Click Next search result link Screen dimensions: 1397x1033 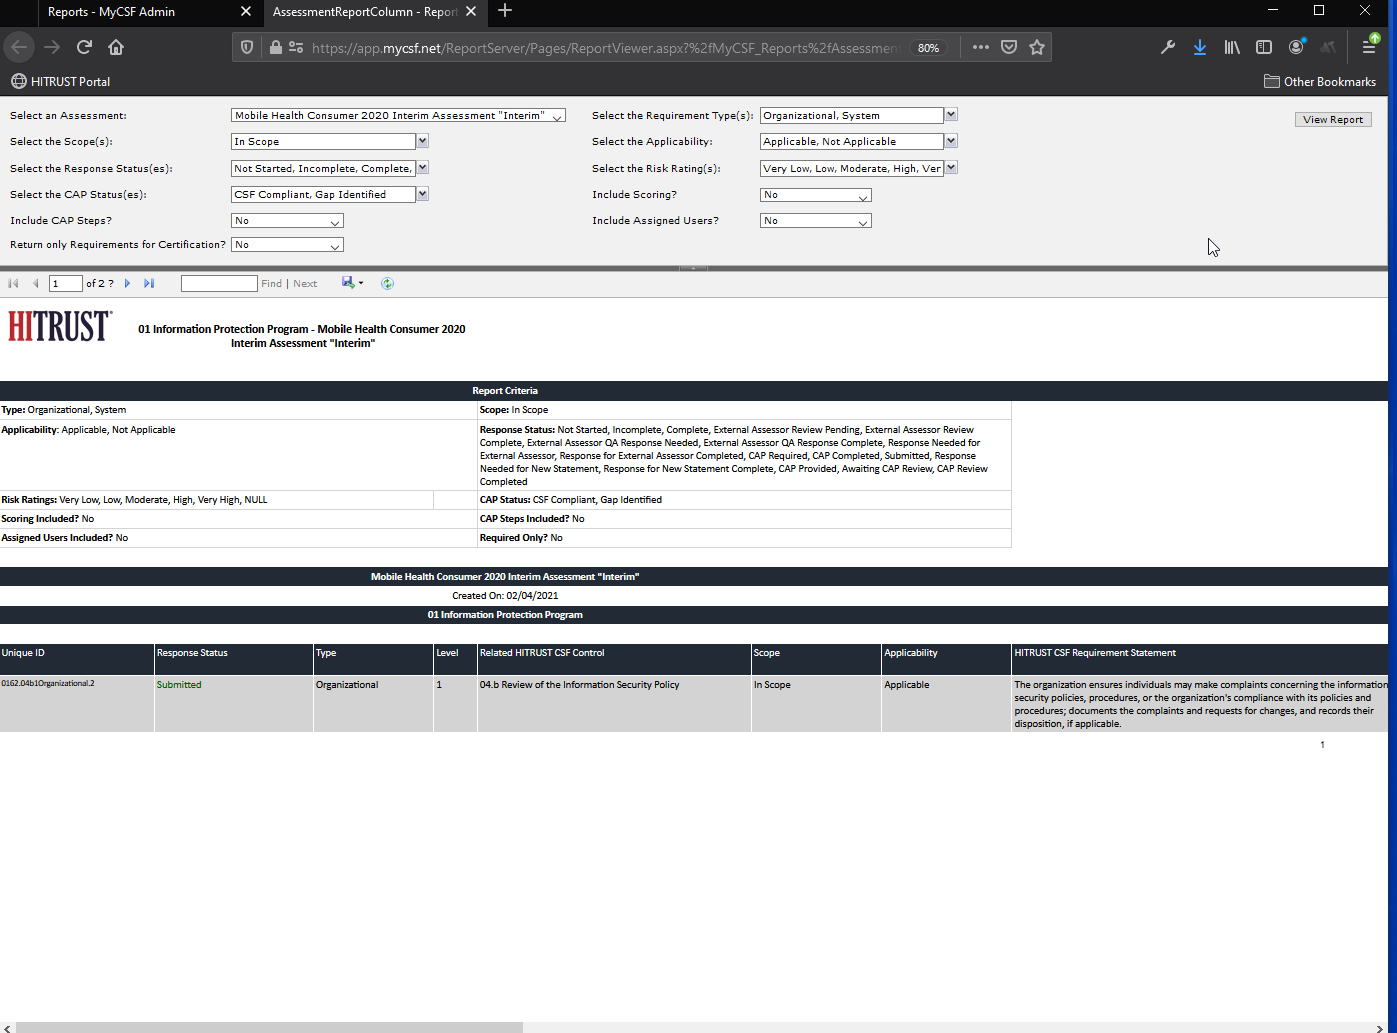coord(305,284)
